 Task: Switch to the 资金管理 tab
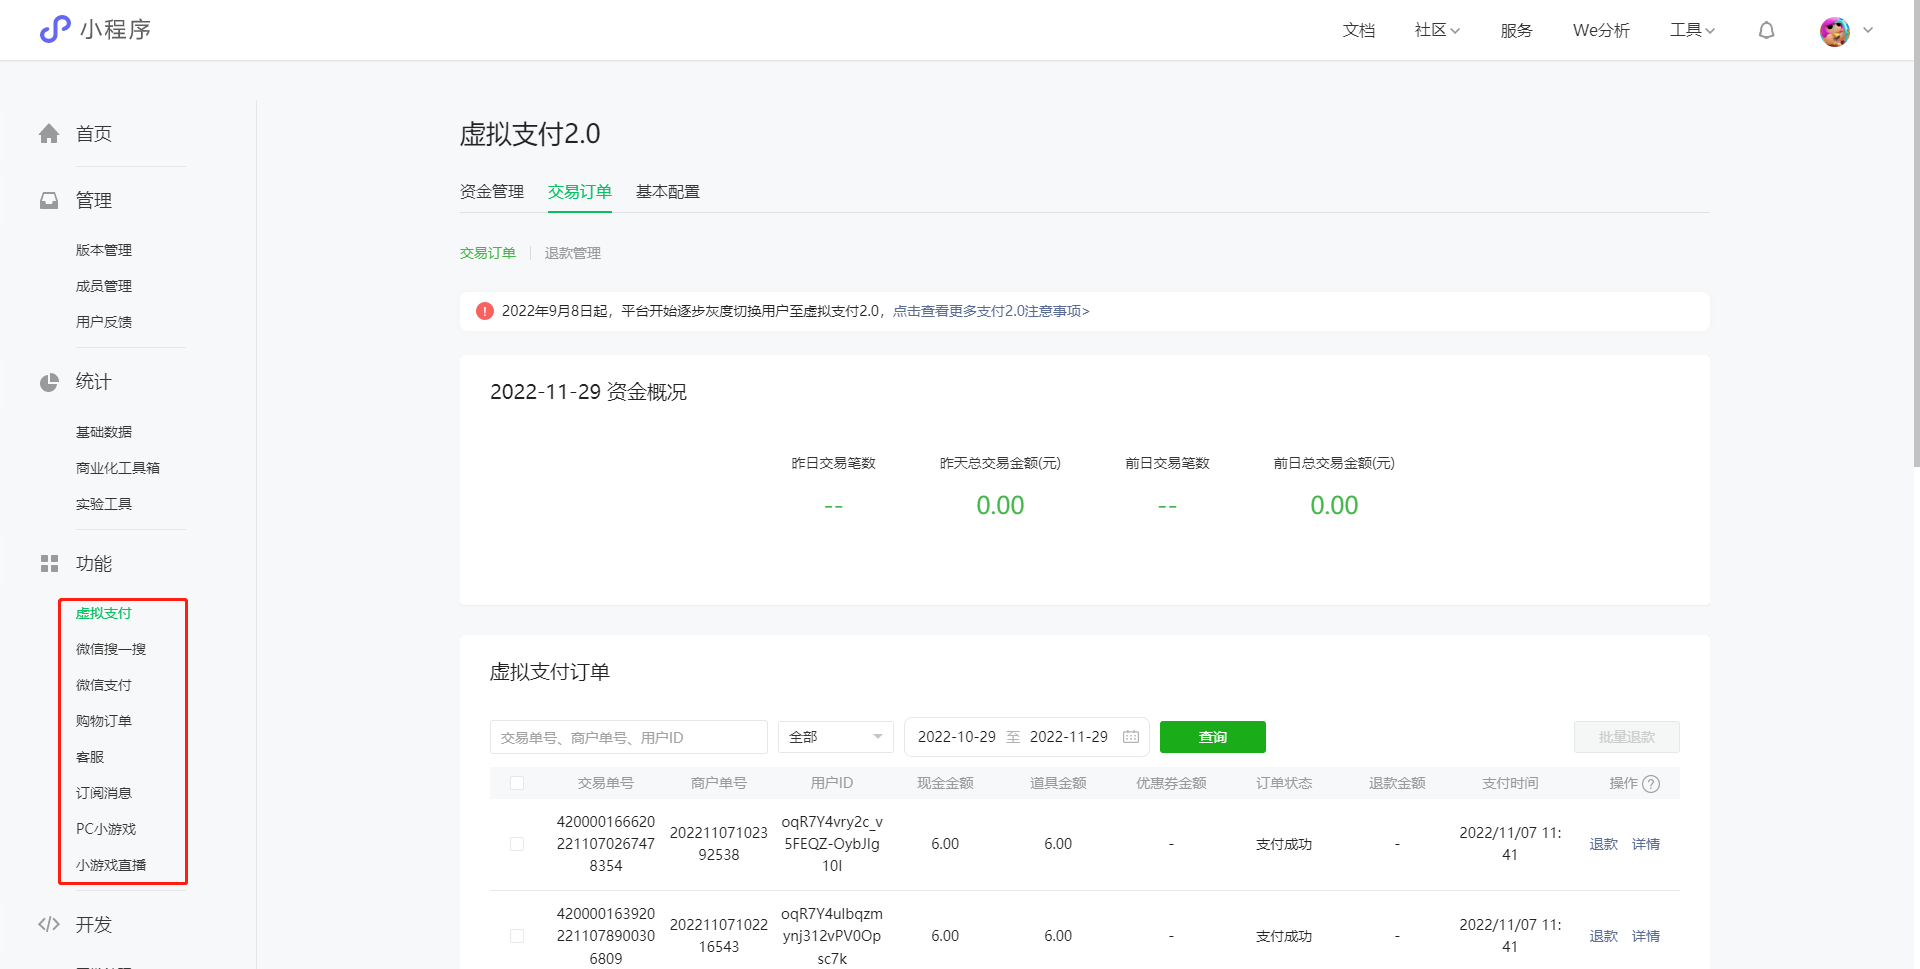coord(492,191)
